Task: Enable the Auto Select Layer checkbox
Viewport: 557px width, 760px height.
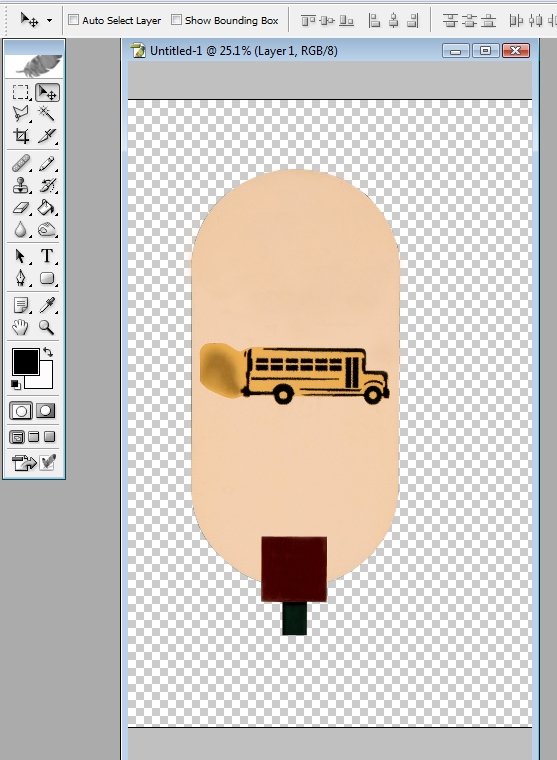Action: tap(73, 20)
